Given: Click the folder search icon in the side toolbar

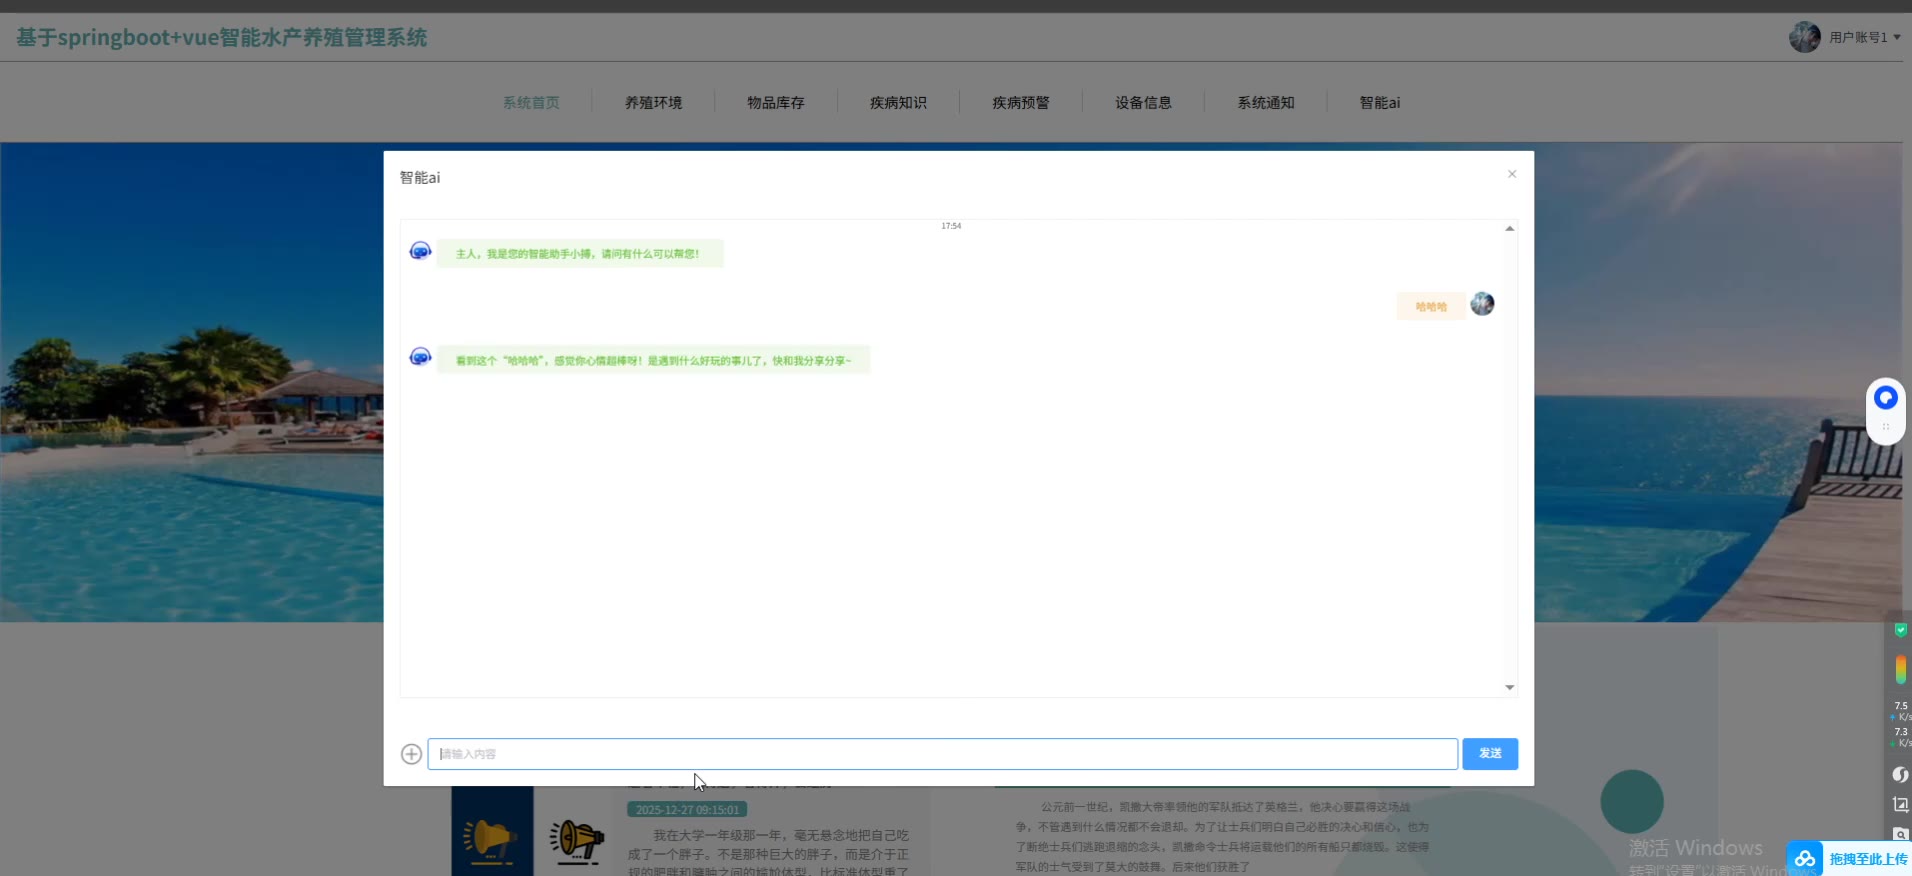Looking at the screenshot, I should (x=1900, y=834).
